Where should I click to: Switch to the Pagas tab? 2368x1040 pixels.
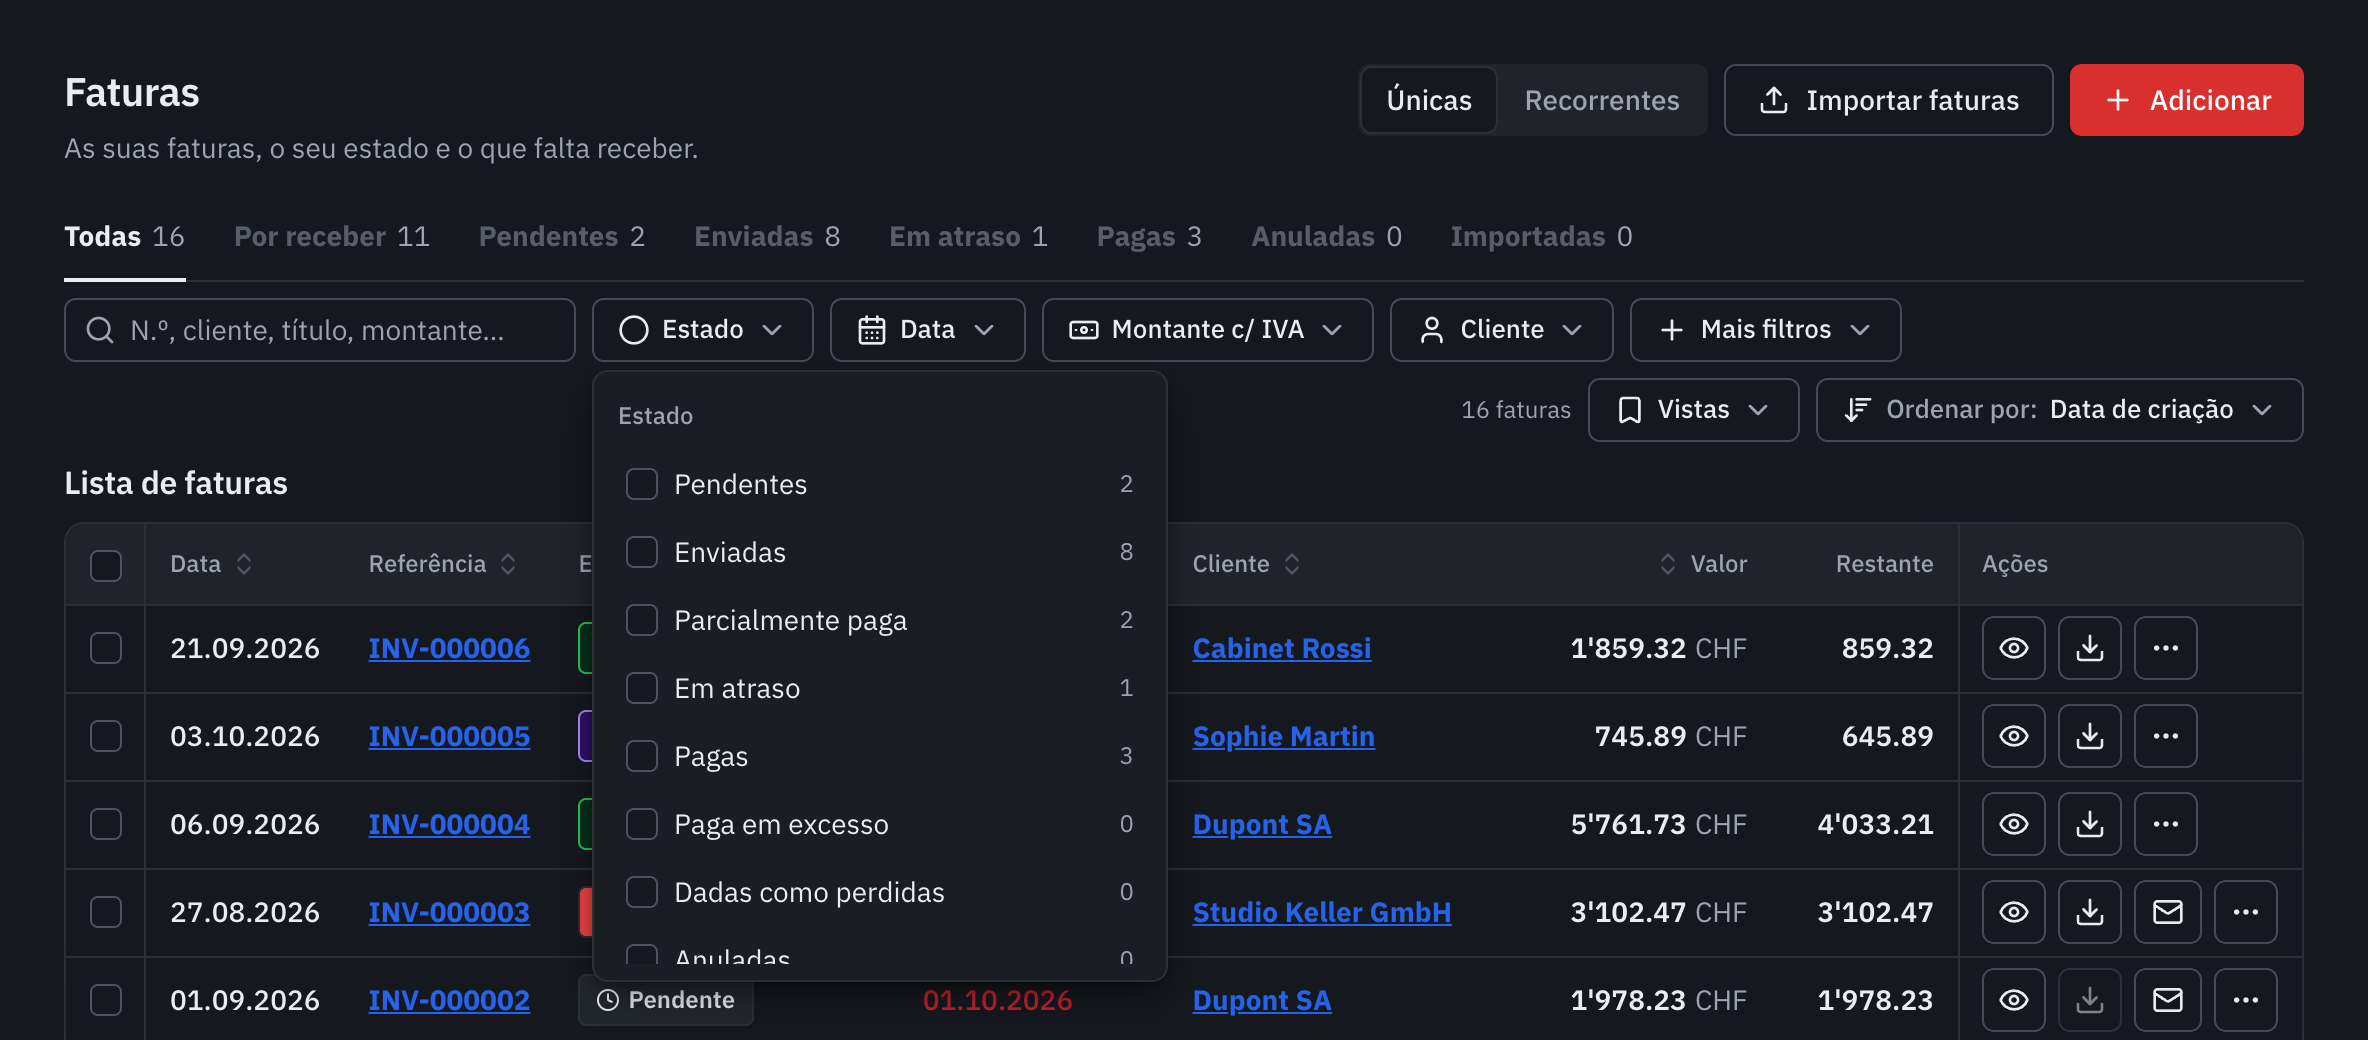(1149, 237)
